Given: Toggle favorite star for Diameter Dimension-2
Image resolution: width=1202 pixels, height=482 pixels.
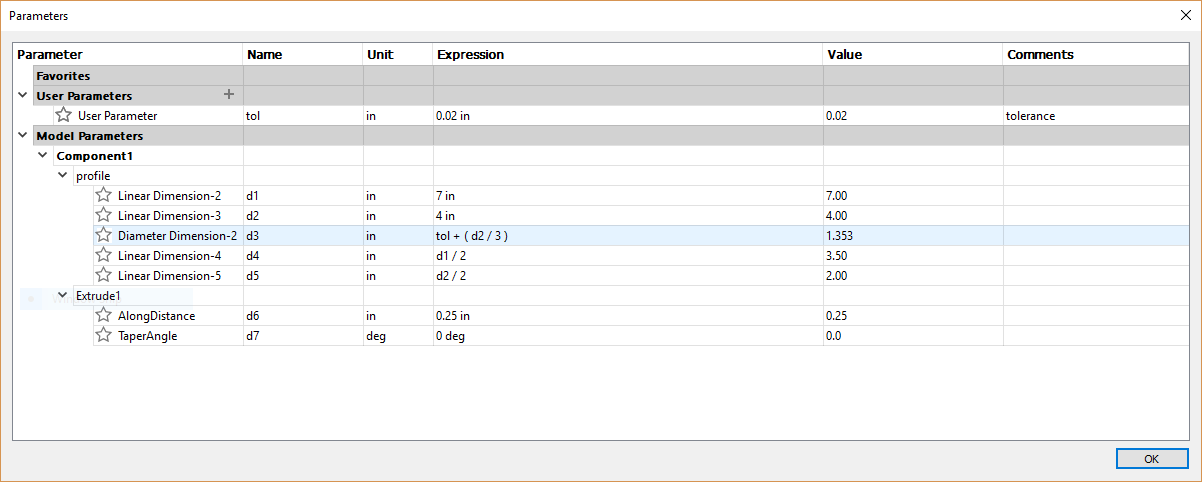Looking at the screenshot, I should [x=103, y=235].
